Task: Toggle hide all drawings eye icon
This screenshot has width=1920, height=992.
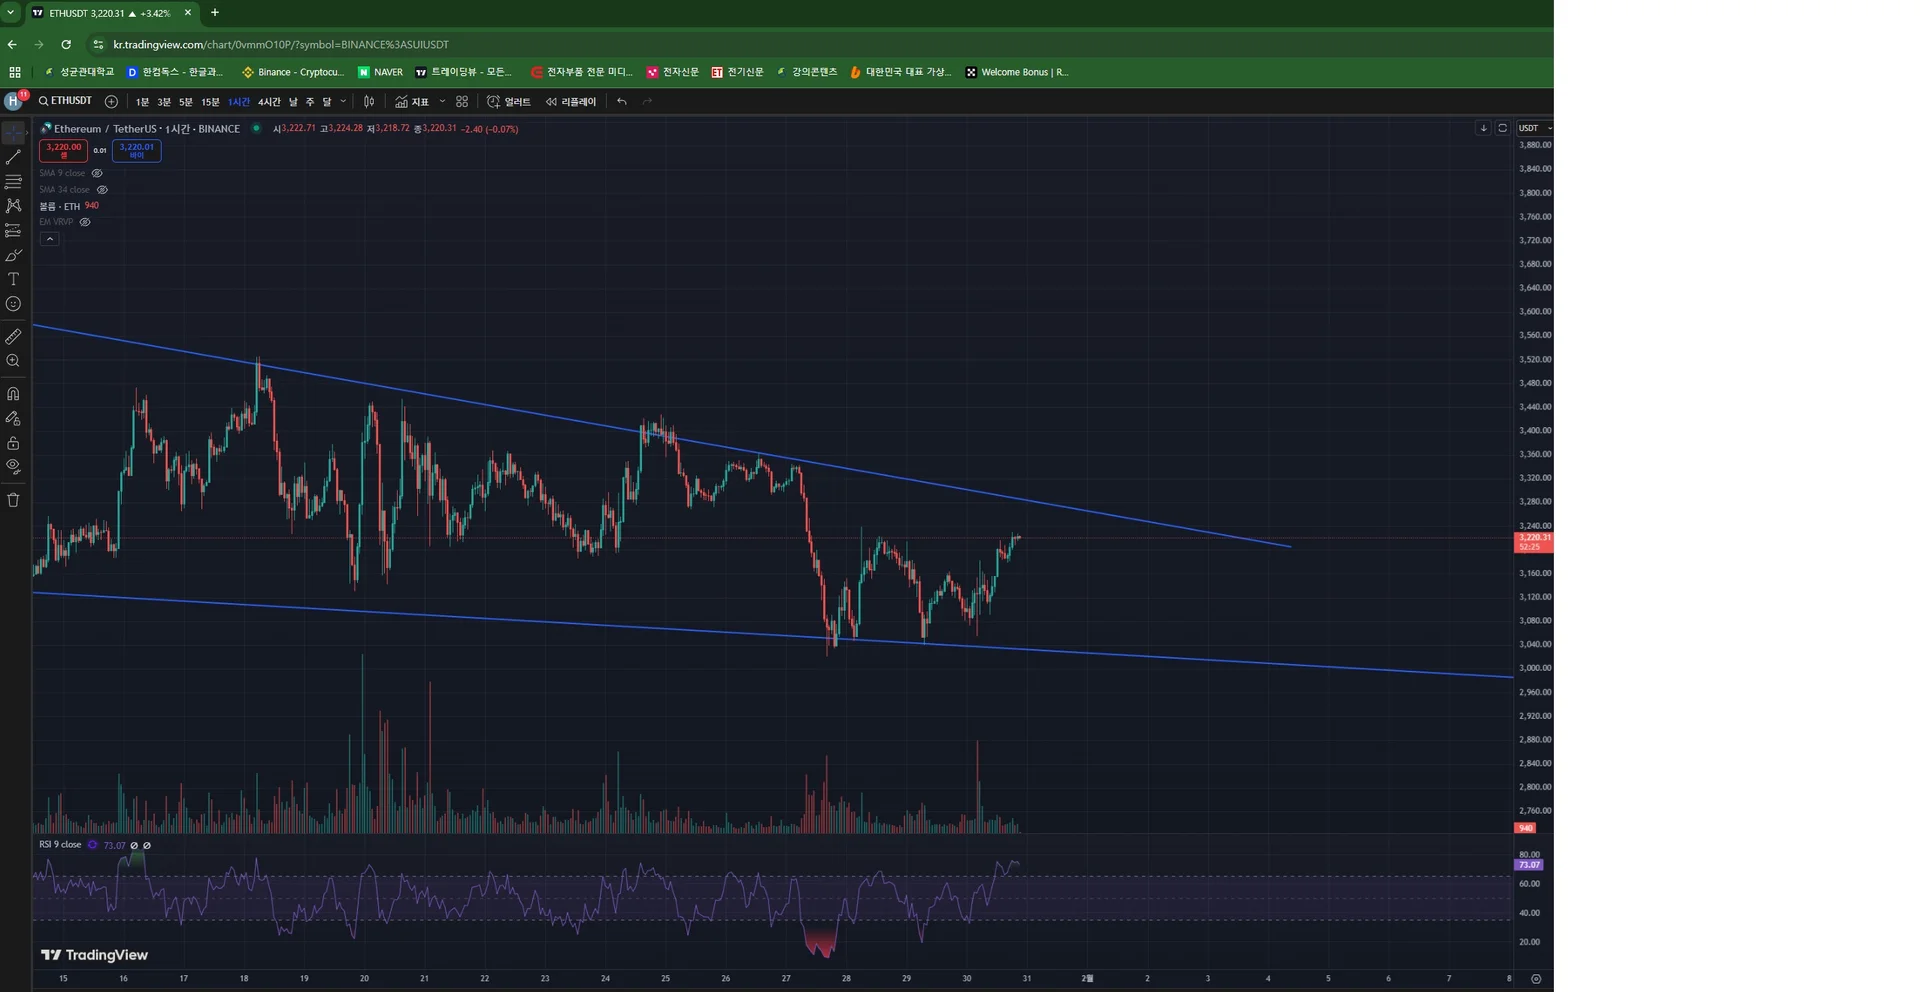Action: 13,466
